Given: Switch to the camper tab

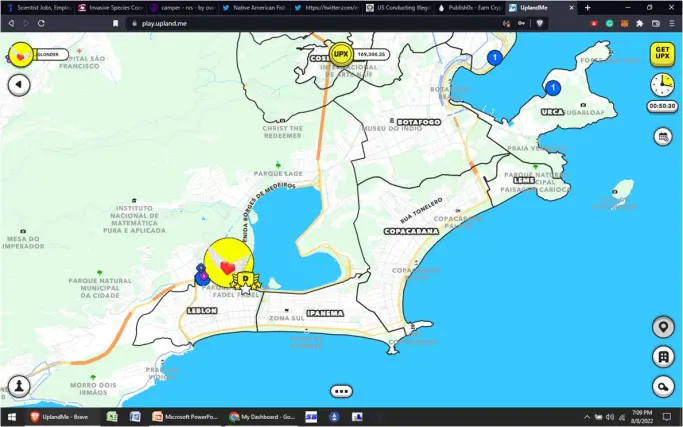Looking at the screenshot, I should click(x=183, y=8).
